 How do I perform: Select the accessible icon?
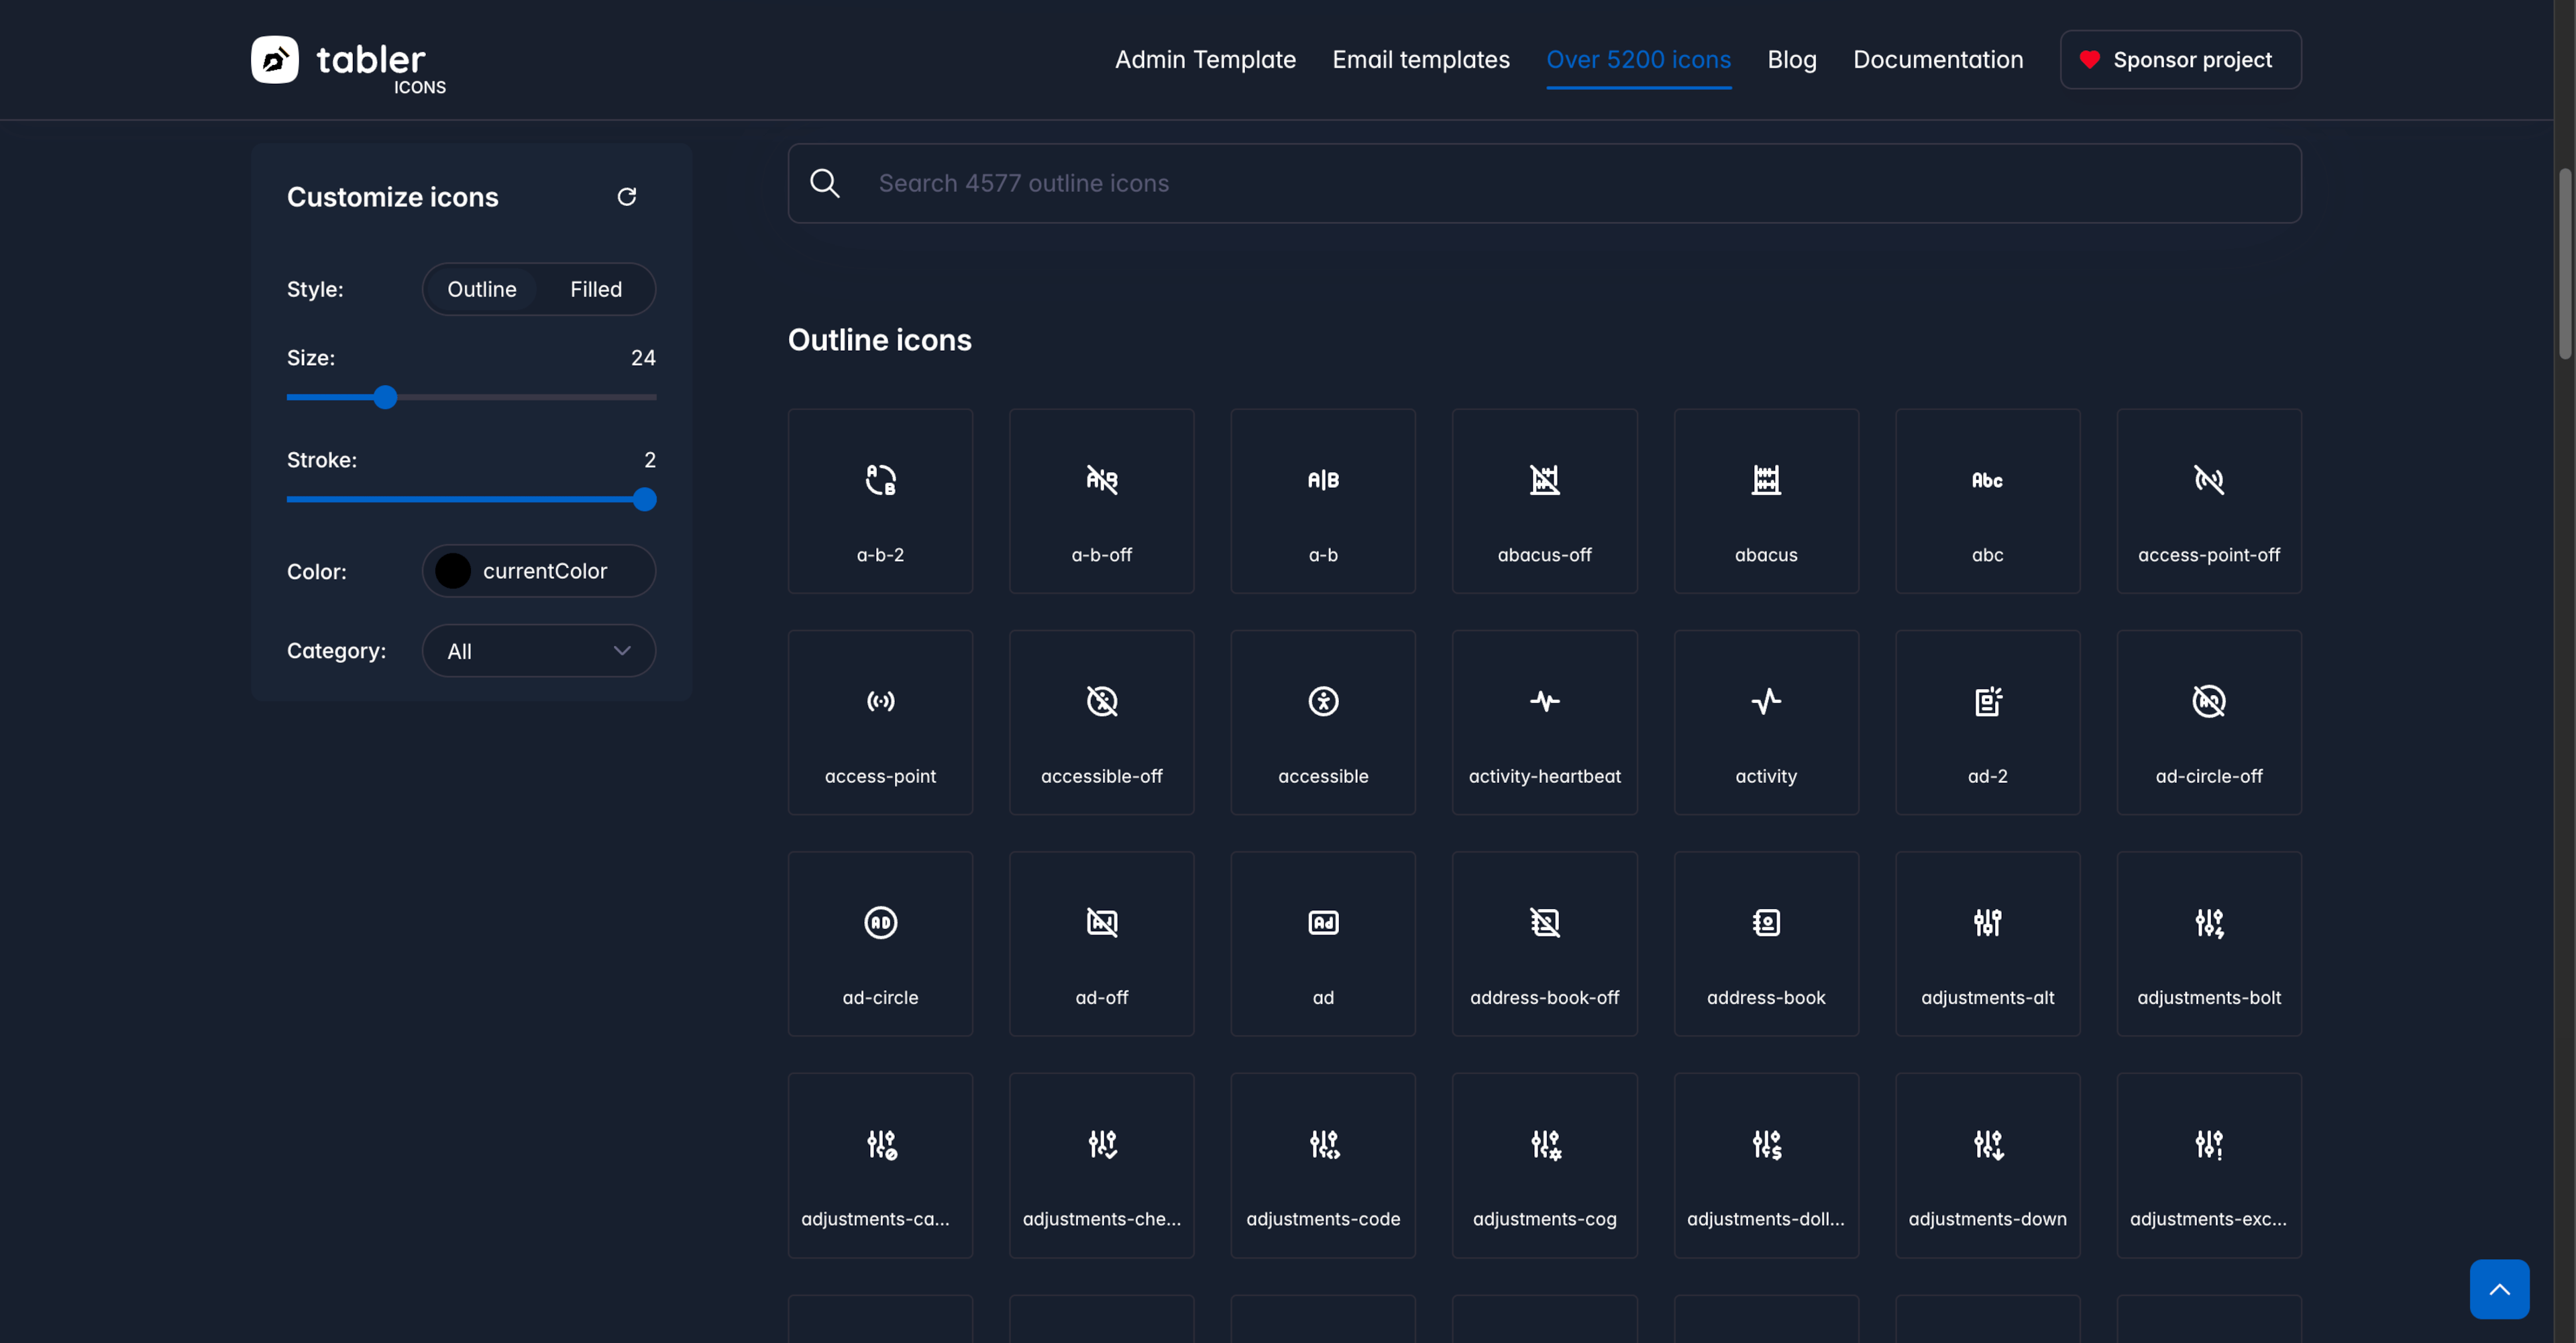(x=1323, y=722)
